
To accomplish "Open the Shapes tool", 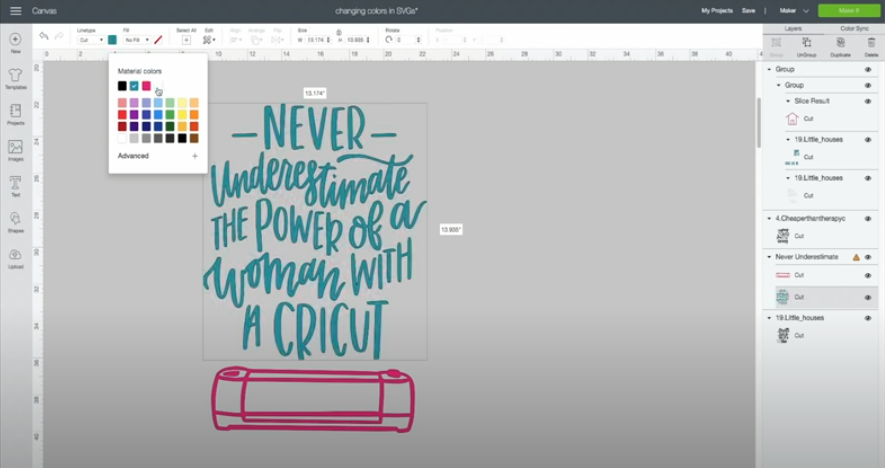I will coord(15,222).
